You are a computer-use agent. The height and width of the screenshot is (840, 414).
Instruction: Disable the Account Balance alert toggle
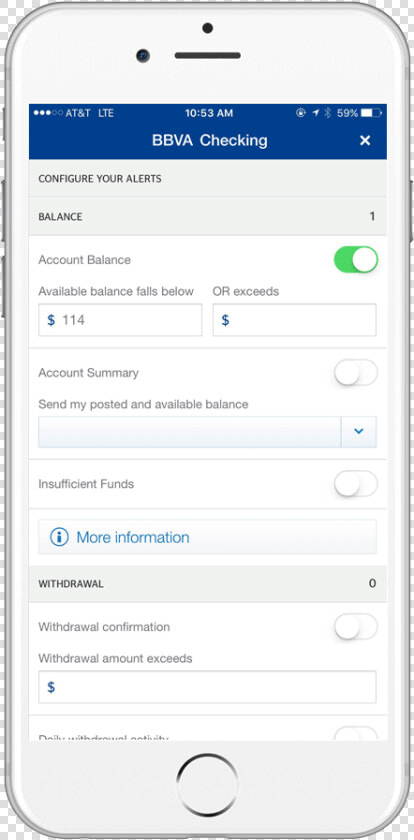pos(356,260)
